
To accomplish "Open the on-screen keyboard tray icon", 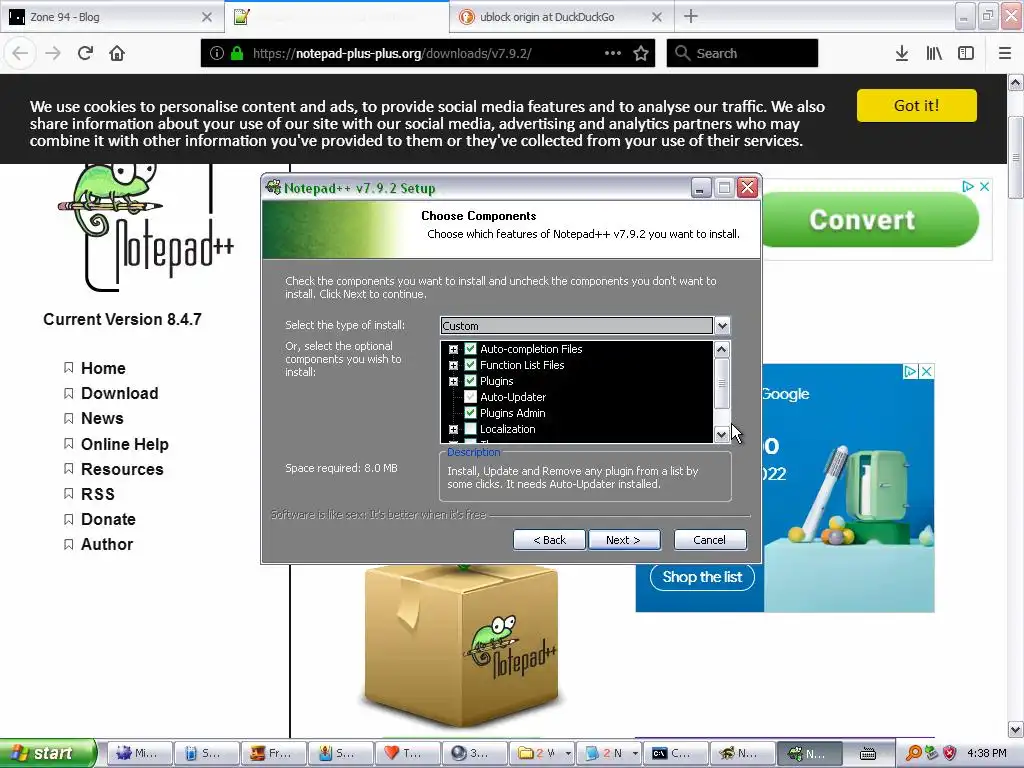I will pyautogui.click(x=867, y=754).
